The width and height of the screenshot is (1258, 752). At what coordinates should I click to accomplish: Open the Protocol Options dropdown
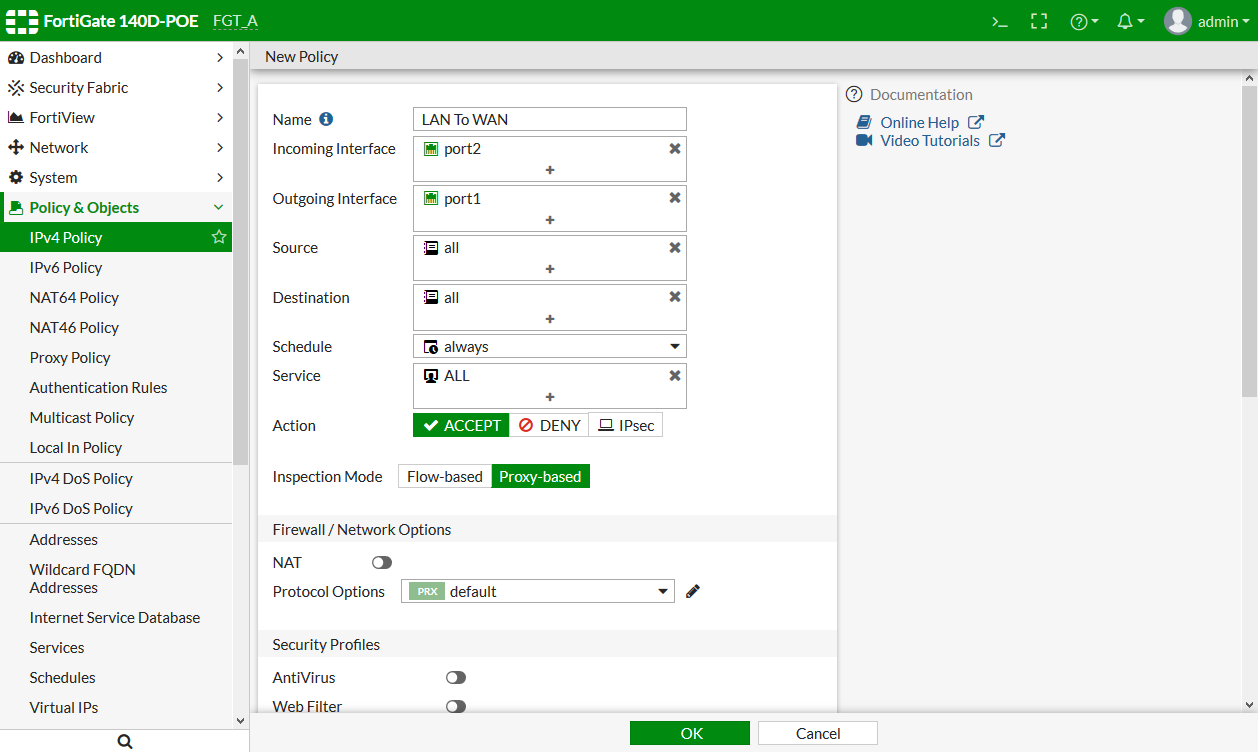pos(662,591)
